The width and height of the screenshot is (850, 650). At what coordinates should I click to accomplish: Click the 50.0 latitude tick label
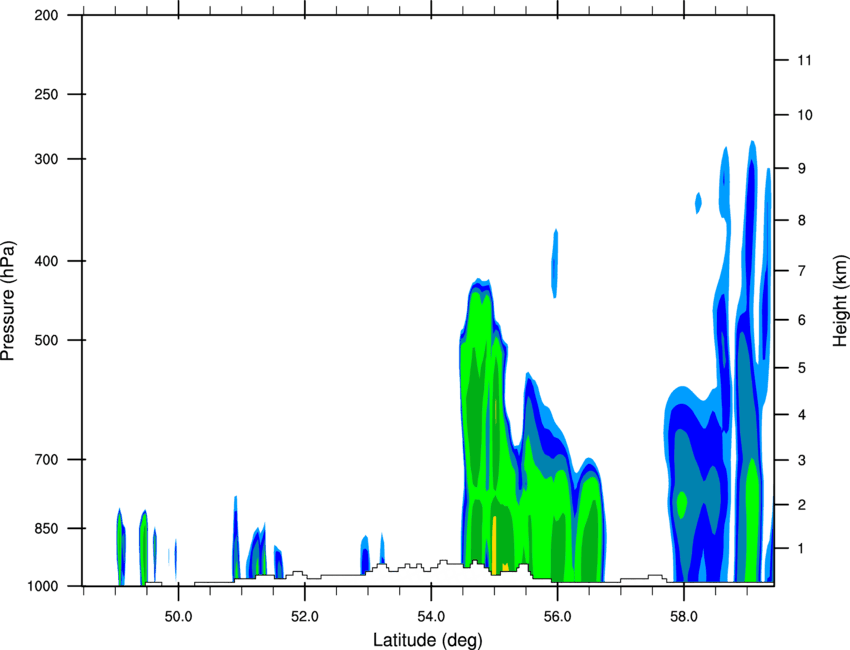(178, 617)
